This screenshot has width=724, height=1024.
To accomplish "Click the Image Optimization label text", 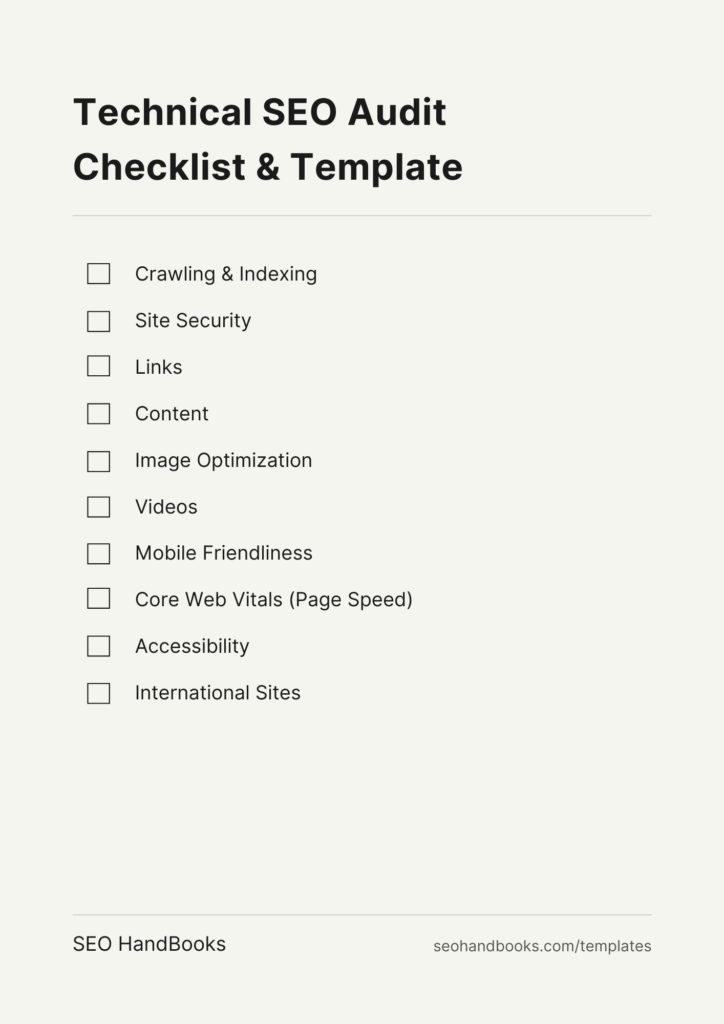I will (x=223, y=460).
